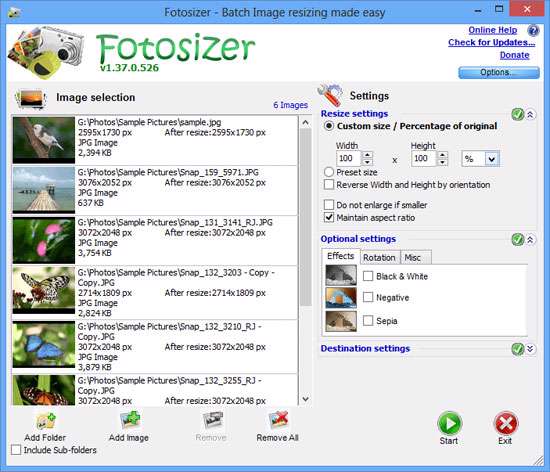Select the bird thumbnail for sample.jpg
Image resolution: width=550 pixels, height=472 pixels.
44,140
